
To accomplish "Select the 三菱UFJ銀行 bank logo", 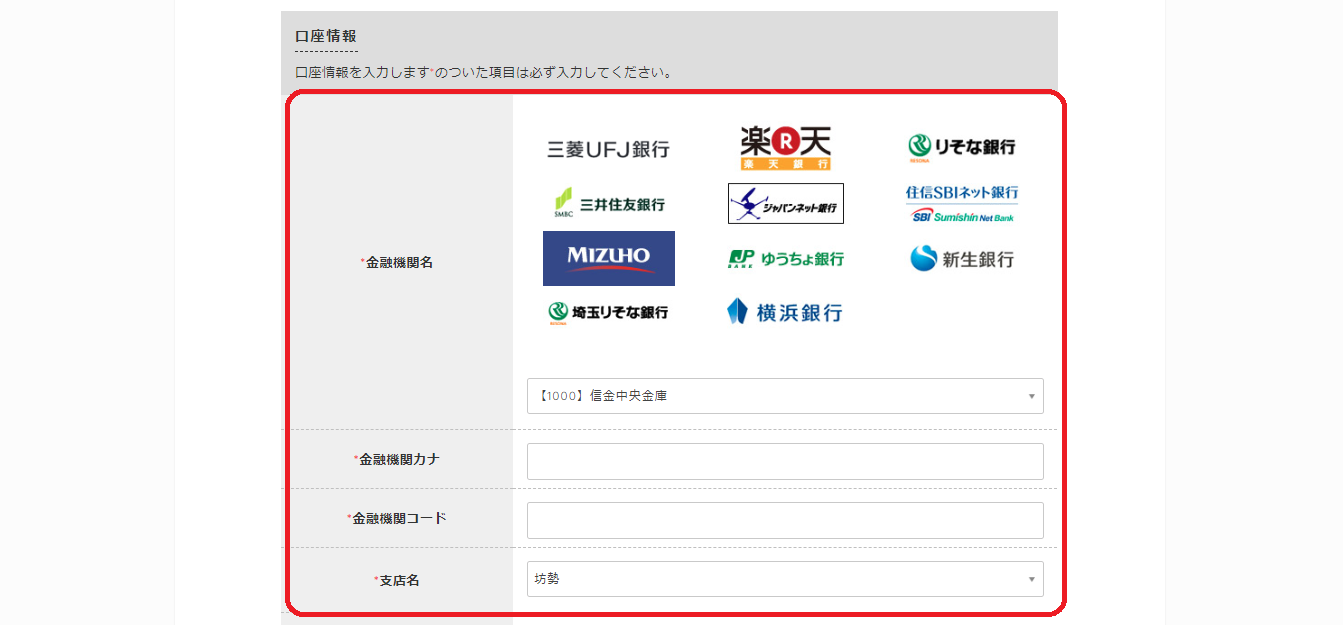I will pos(608,149).
